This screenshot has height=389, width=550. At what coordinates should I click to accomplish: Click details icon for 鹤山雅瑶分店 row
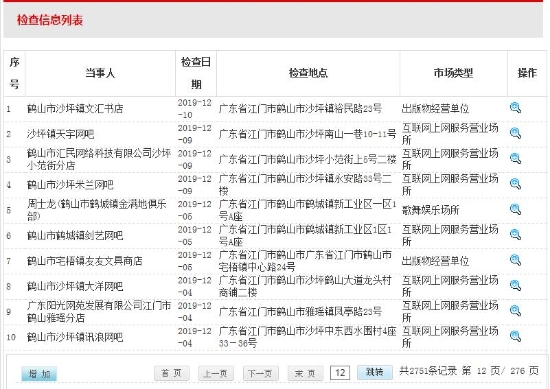[515, 311]
